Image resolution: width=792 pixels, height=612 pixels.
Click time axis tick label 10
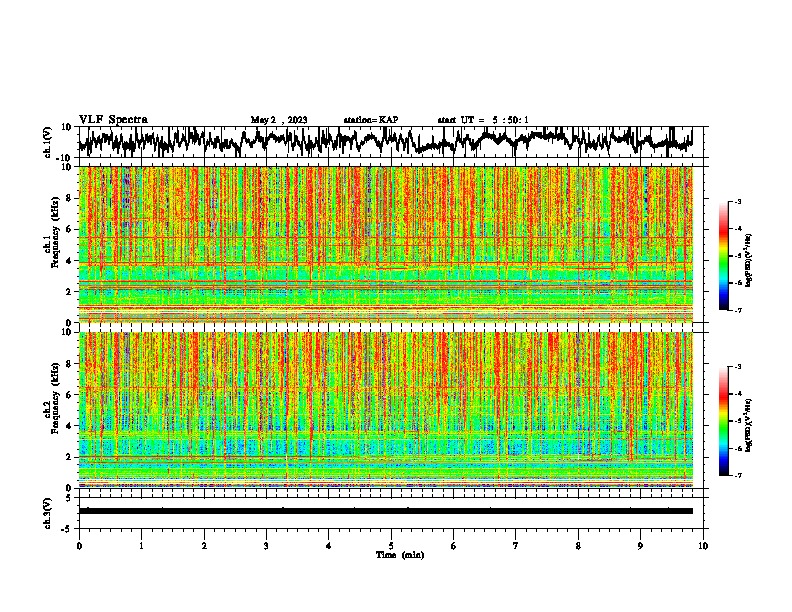[x=703, y=546]
